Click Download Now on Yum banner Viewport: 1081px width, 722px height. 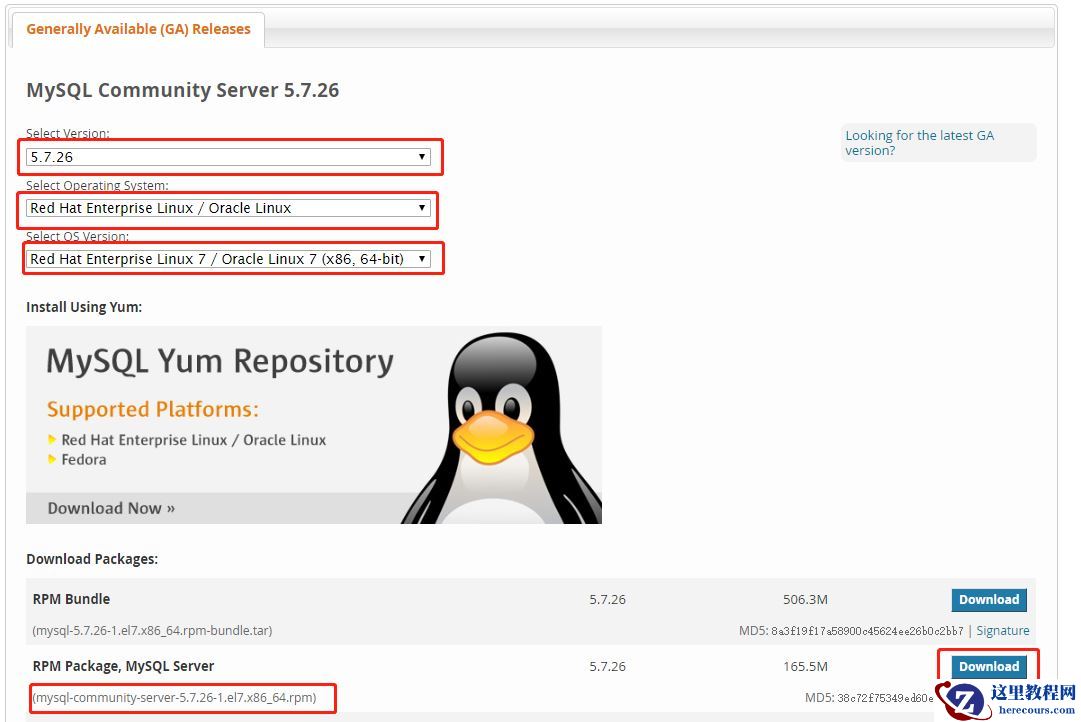[111, 508]
